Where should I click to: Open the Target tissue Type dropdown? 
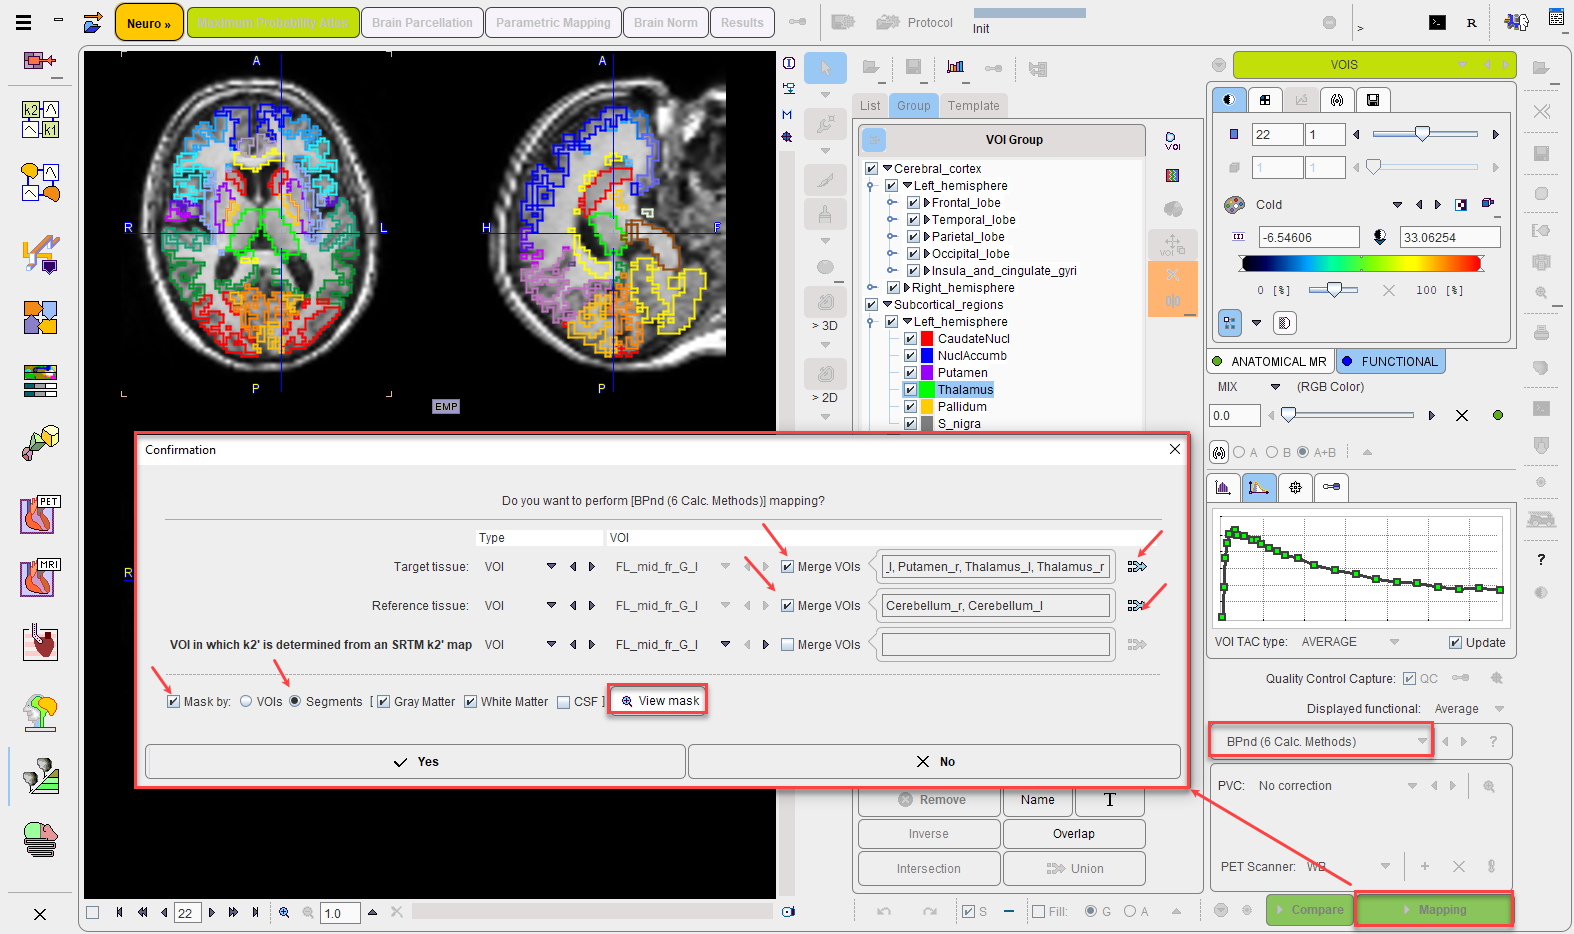(x=551, y=566)
